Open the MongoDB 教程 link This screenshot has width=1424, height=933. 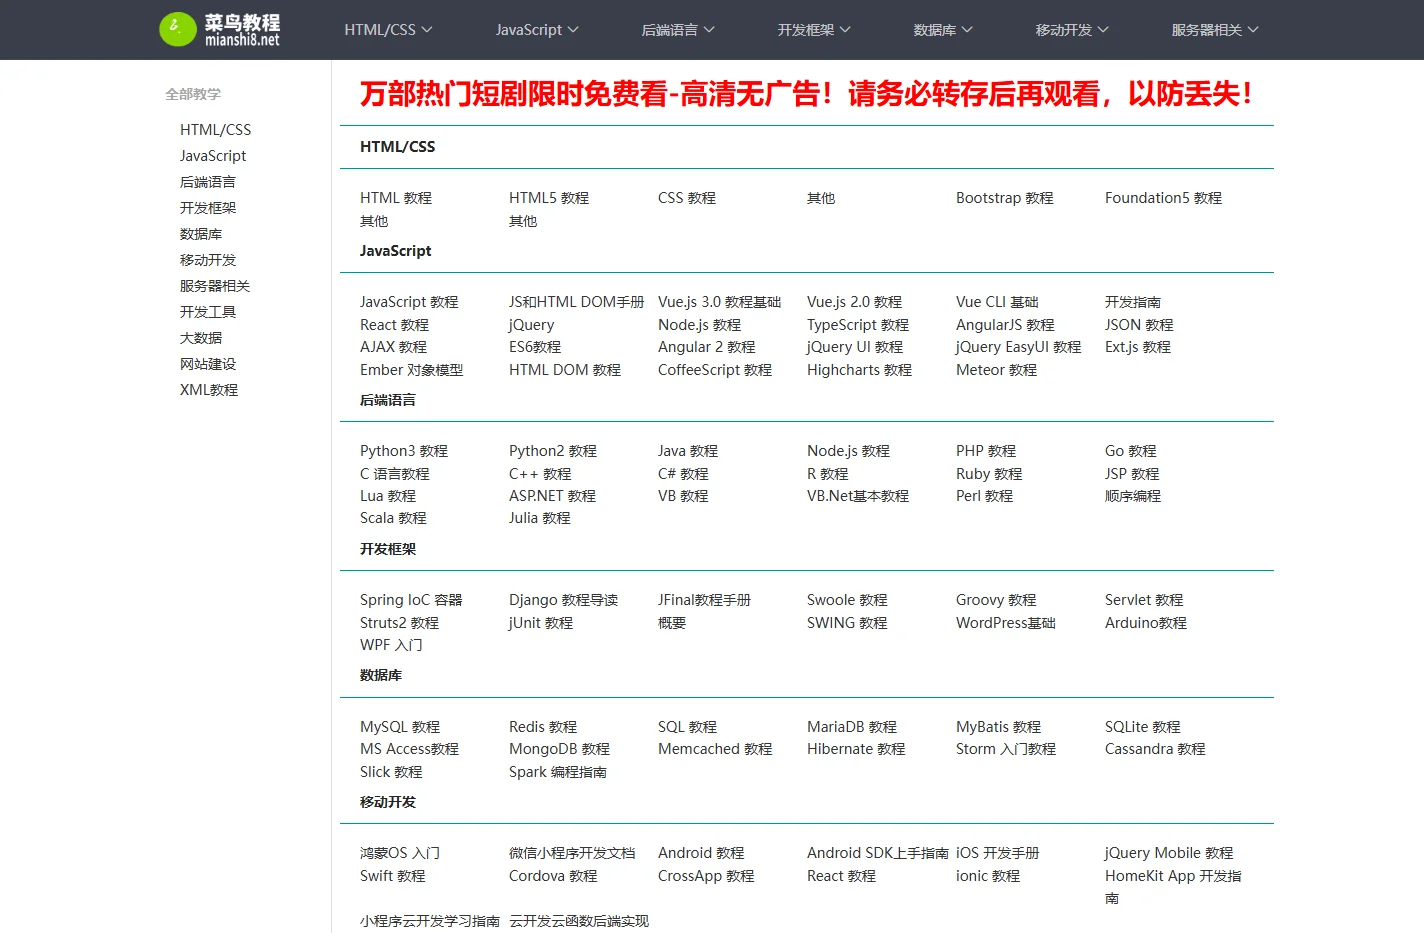pyautogui.click(x=559, y=749)
